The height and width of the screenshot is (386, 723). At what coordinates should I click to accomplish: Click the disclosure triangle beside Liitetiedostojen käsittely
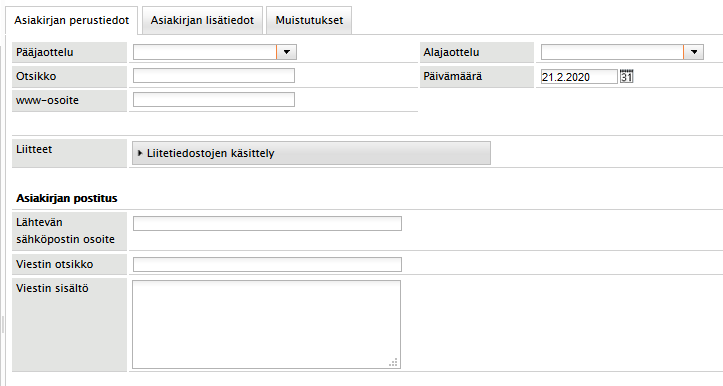point(140,153)
